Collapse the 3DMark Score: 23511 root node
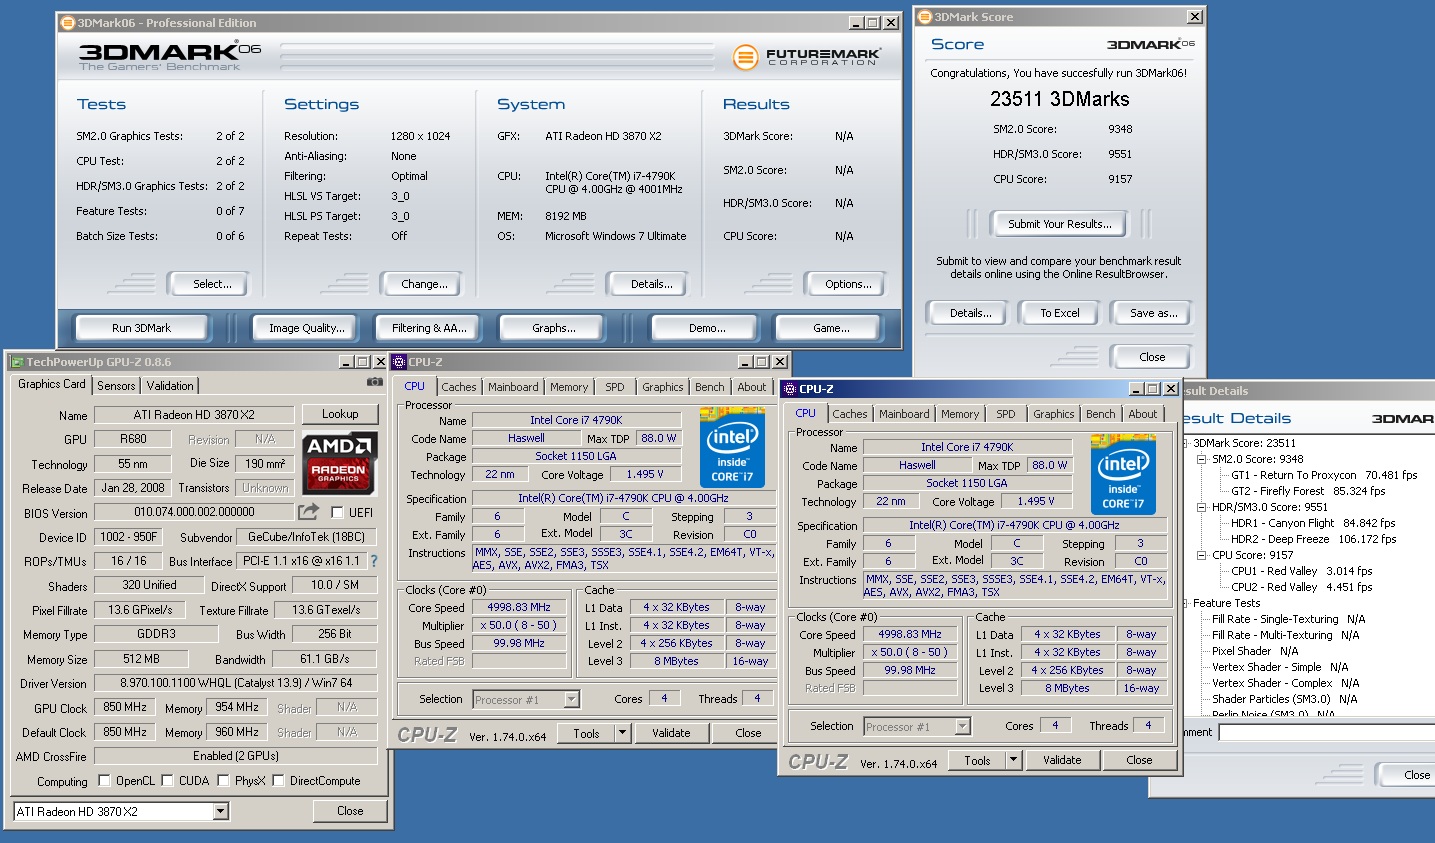 point(1185,443)
